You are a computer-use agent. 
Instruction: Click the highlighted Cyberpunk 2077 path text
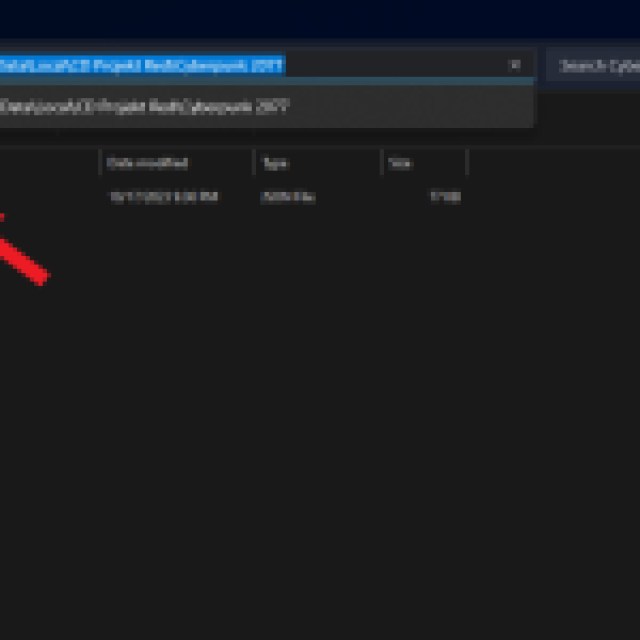coord(142,65)
